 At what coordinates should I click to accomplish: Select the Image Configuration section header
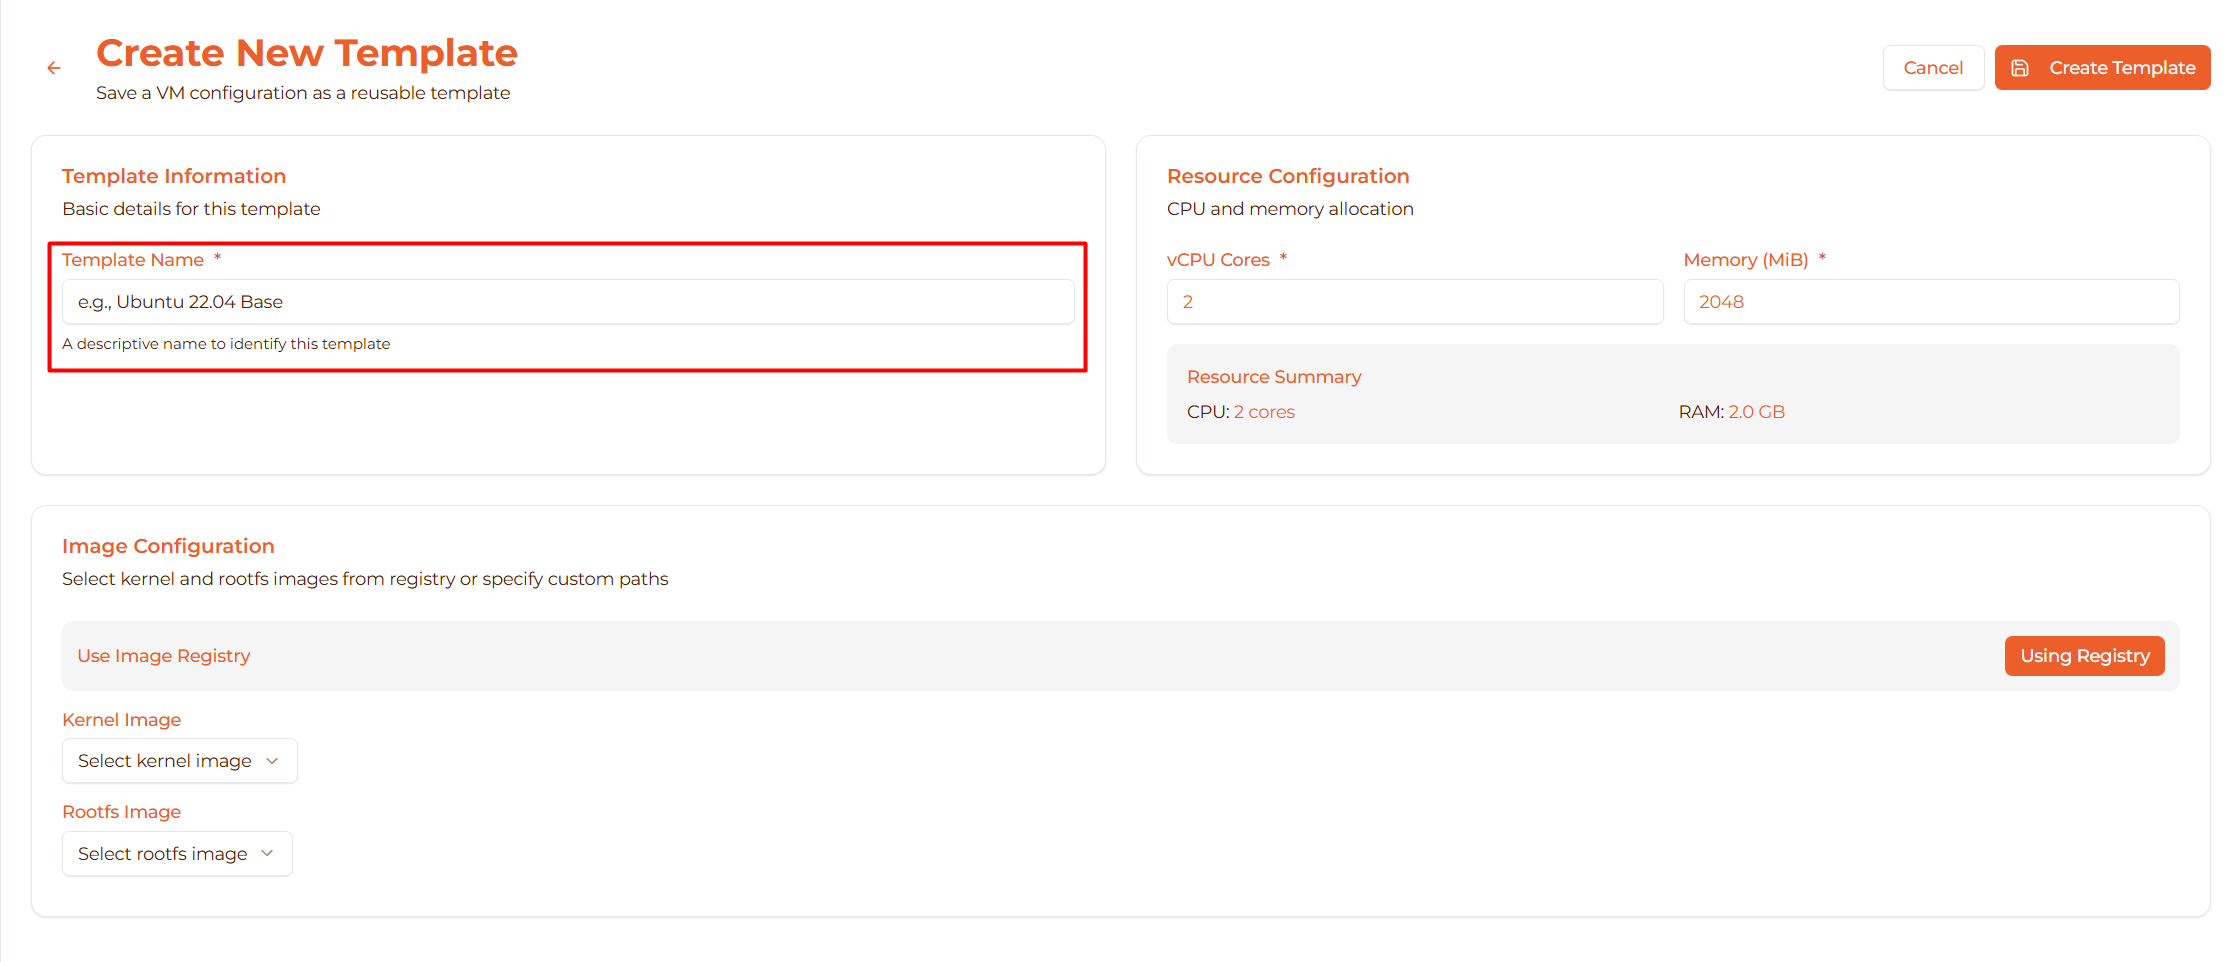point(168,546)
